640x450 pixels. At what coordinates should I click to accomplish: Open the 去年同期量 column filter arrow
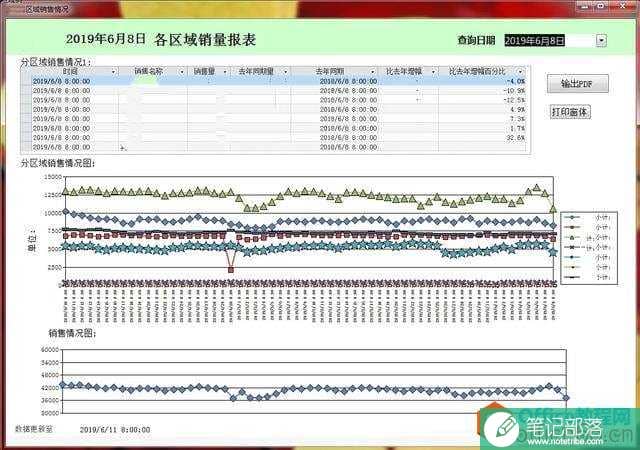click(x=285, y=71)
